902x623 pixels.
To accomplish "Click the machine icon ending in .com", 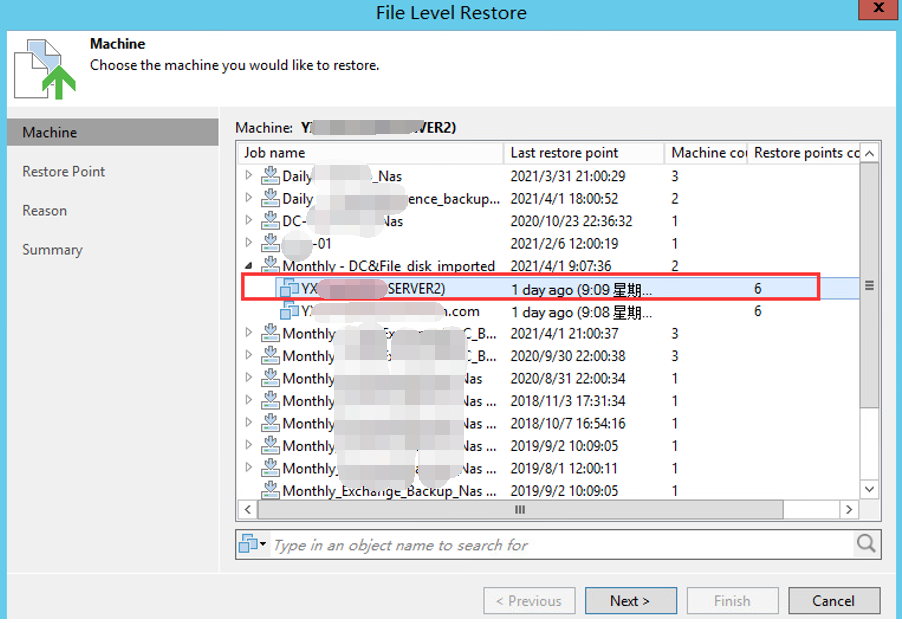I will click(x=290, y=311).
